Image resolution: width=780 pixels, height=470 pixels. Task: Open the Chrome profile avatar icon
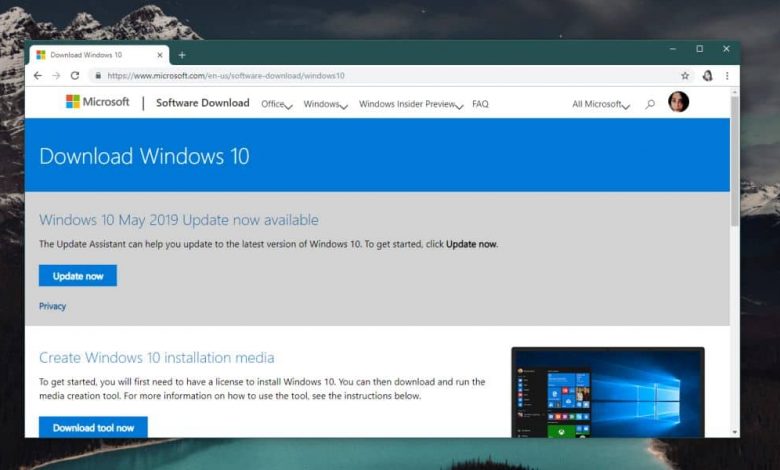click(x=707, y=76)
